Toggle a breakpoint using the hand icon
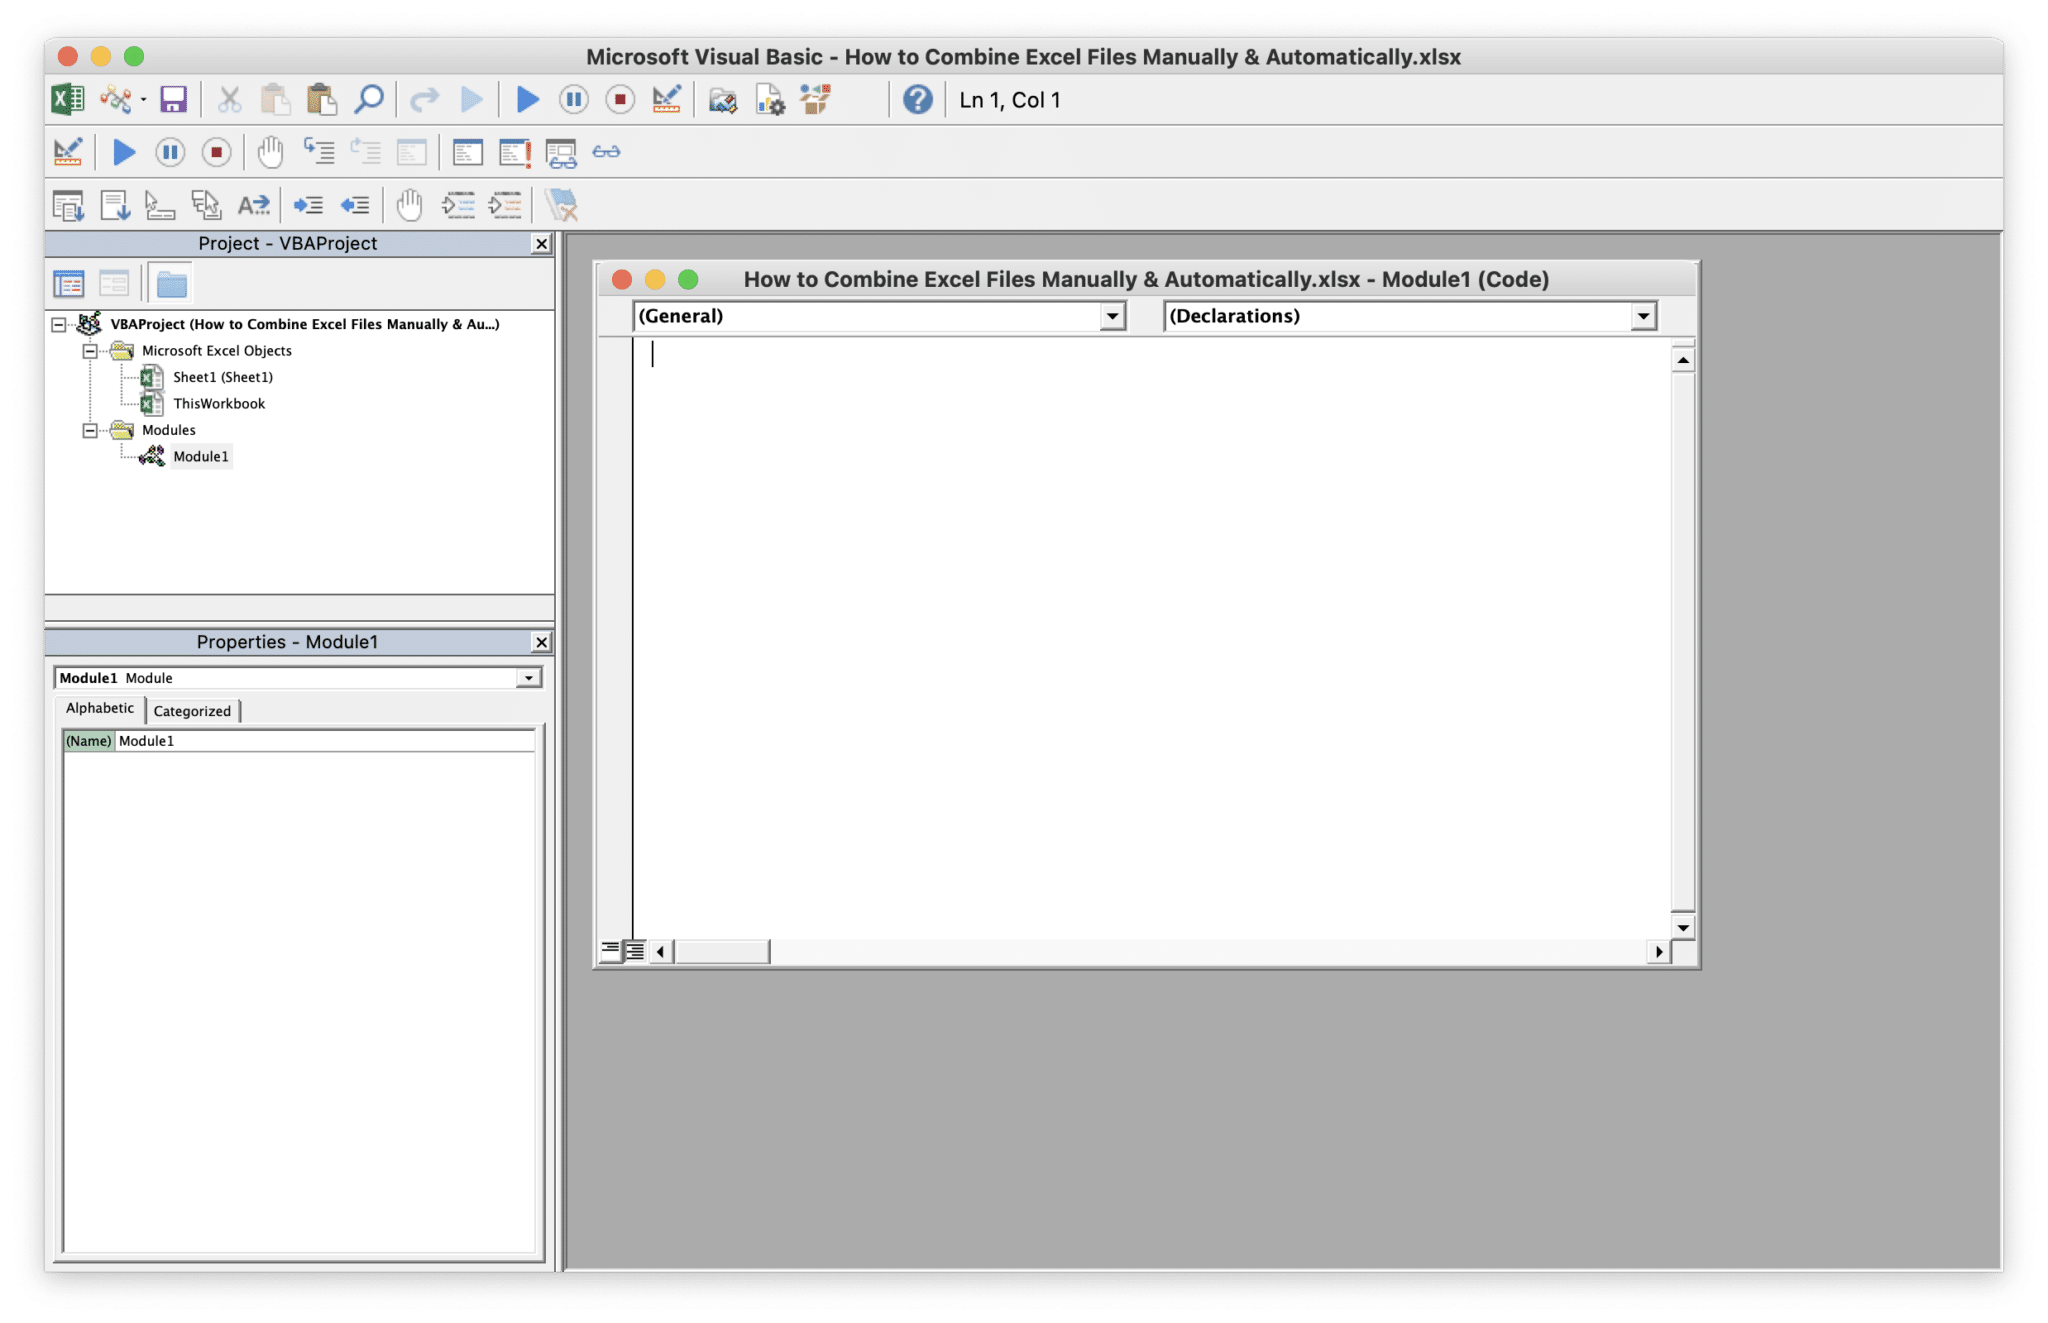 tap(271, 152)
